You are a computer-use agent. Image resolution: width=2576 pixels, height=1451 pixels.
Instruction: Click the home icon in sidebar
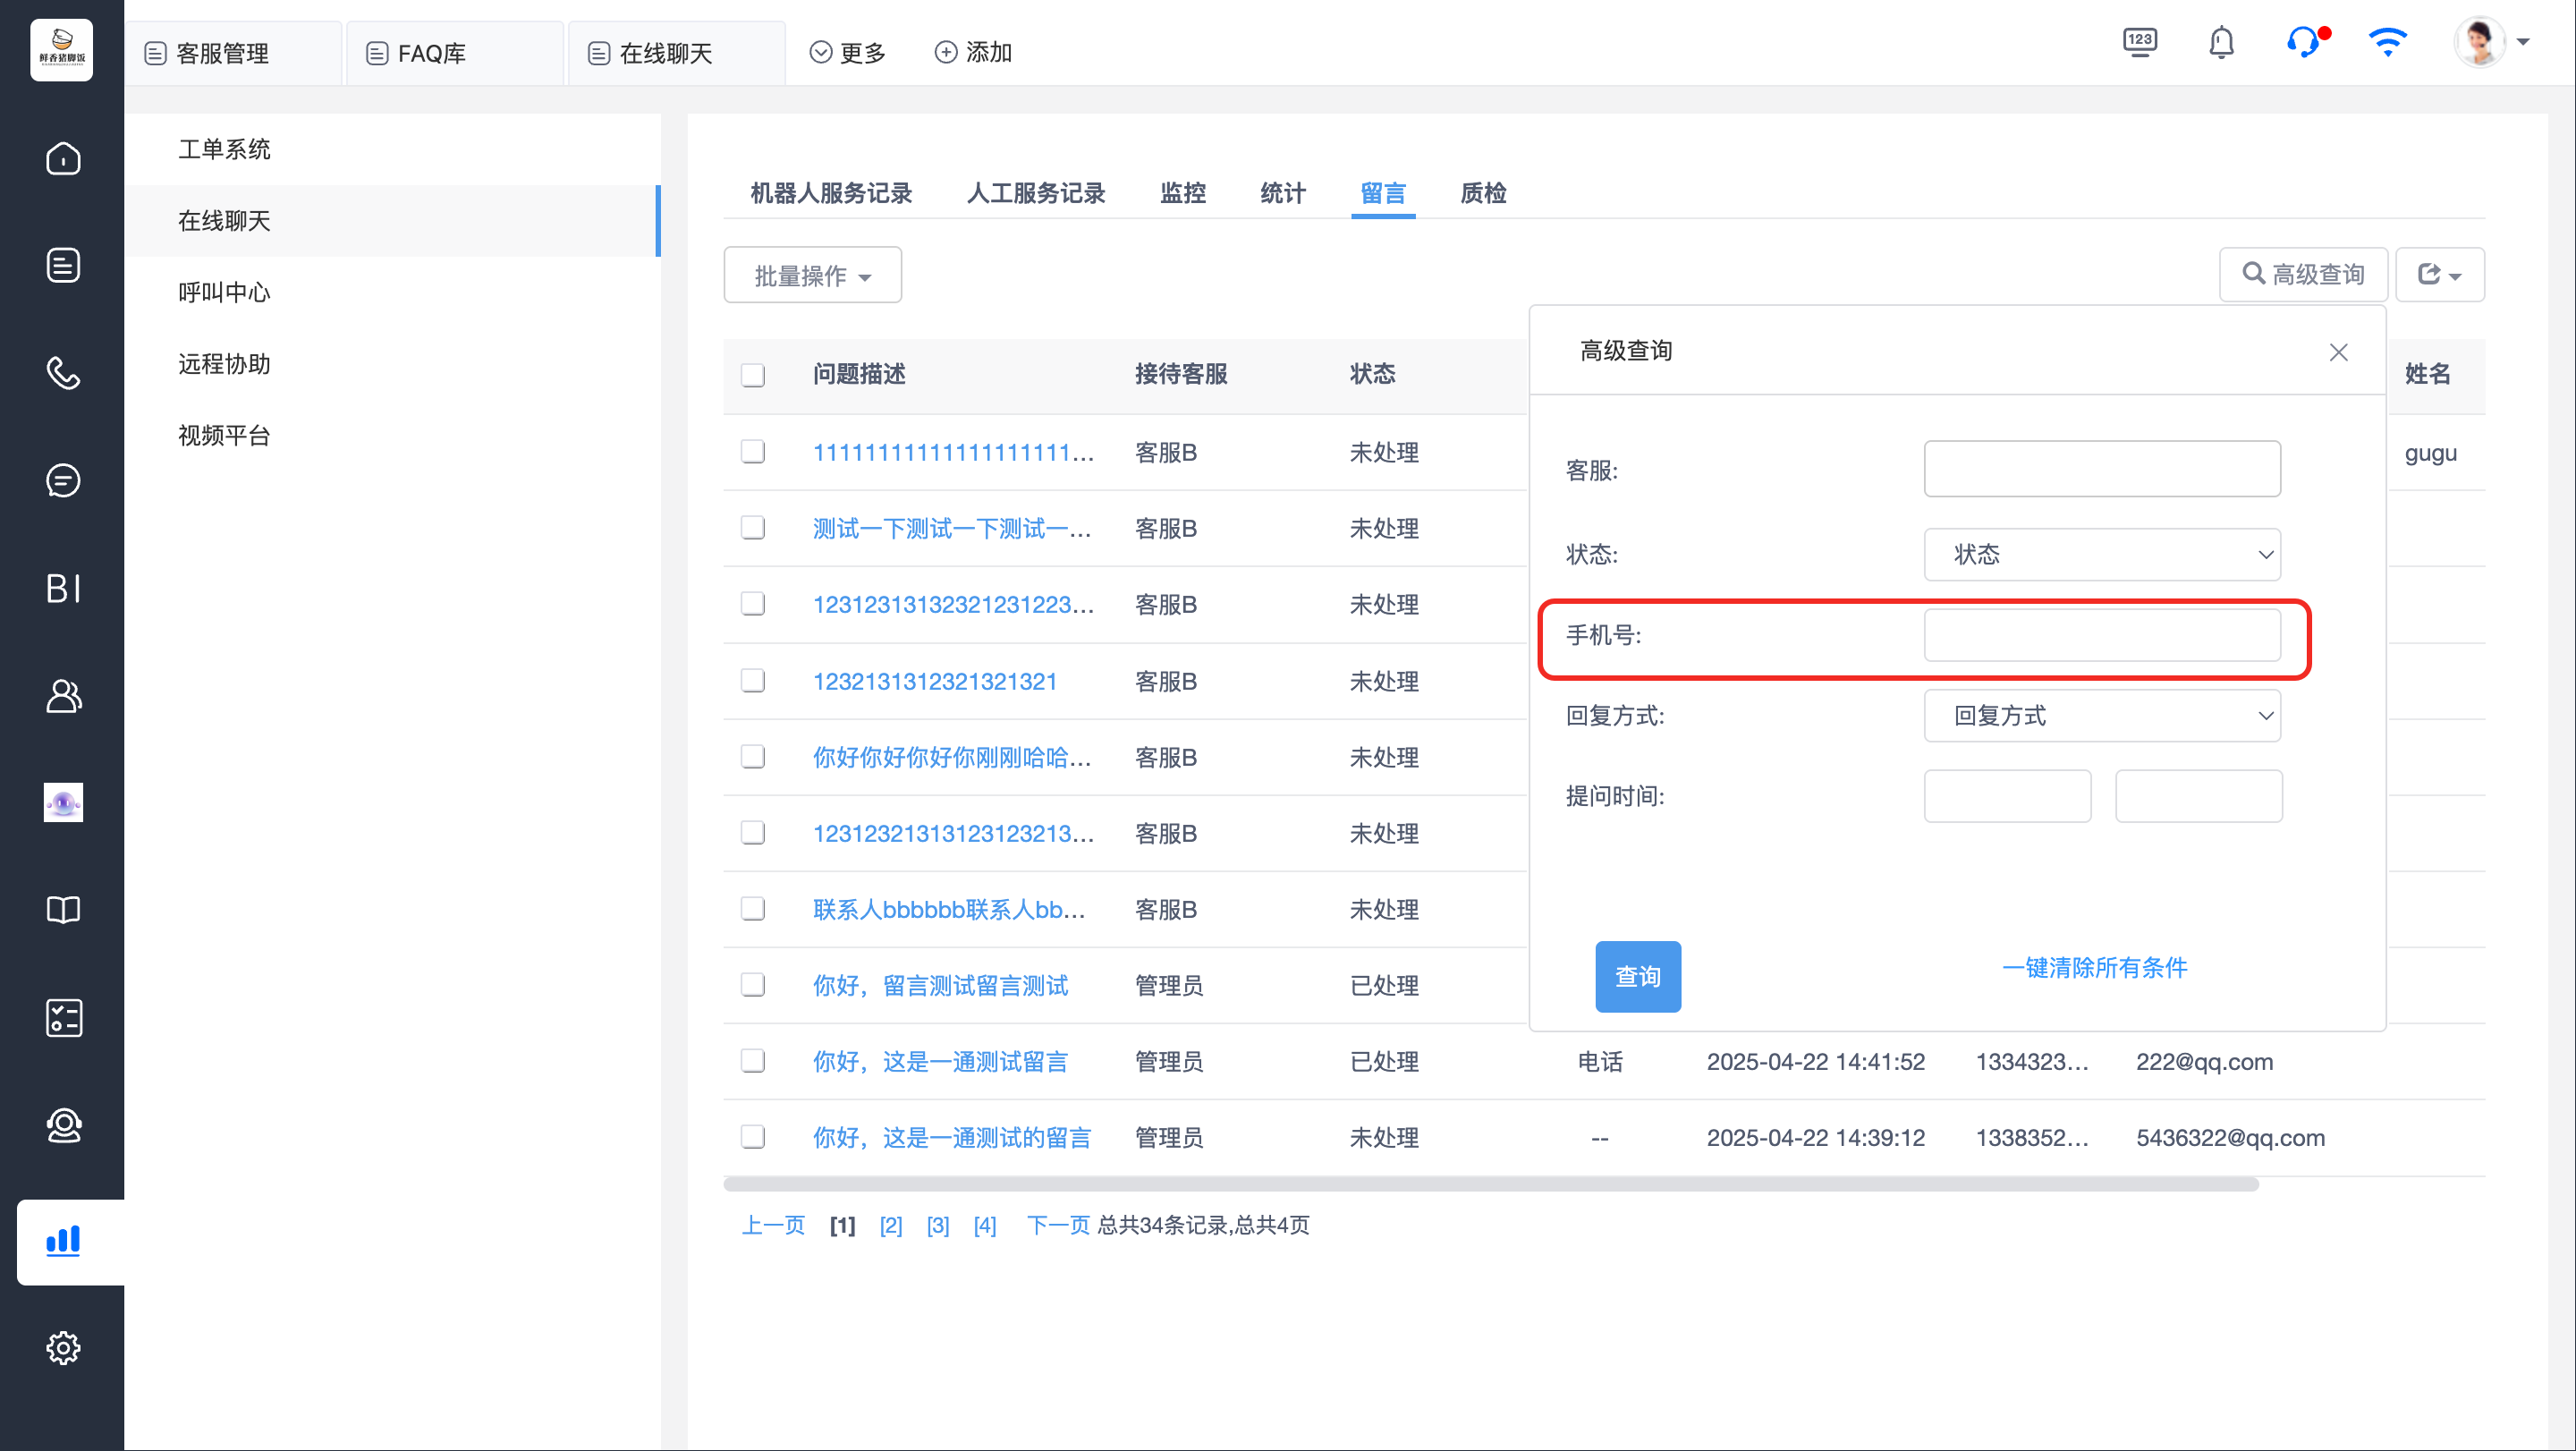click(x=63, y=158)
